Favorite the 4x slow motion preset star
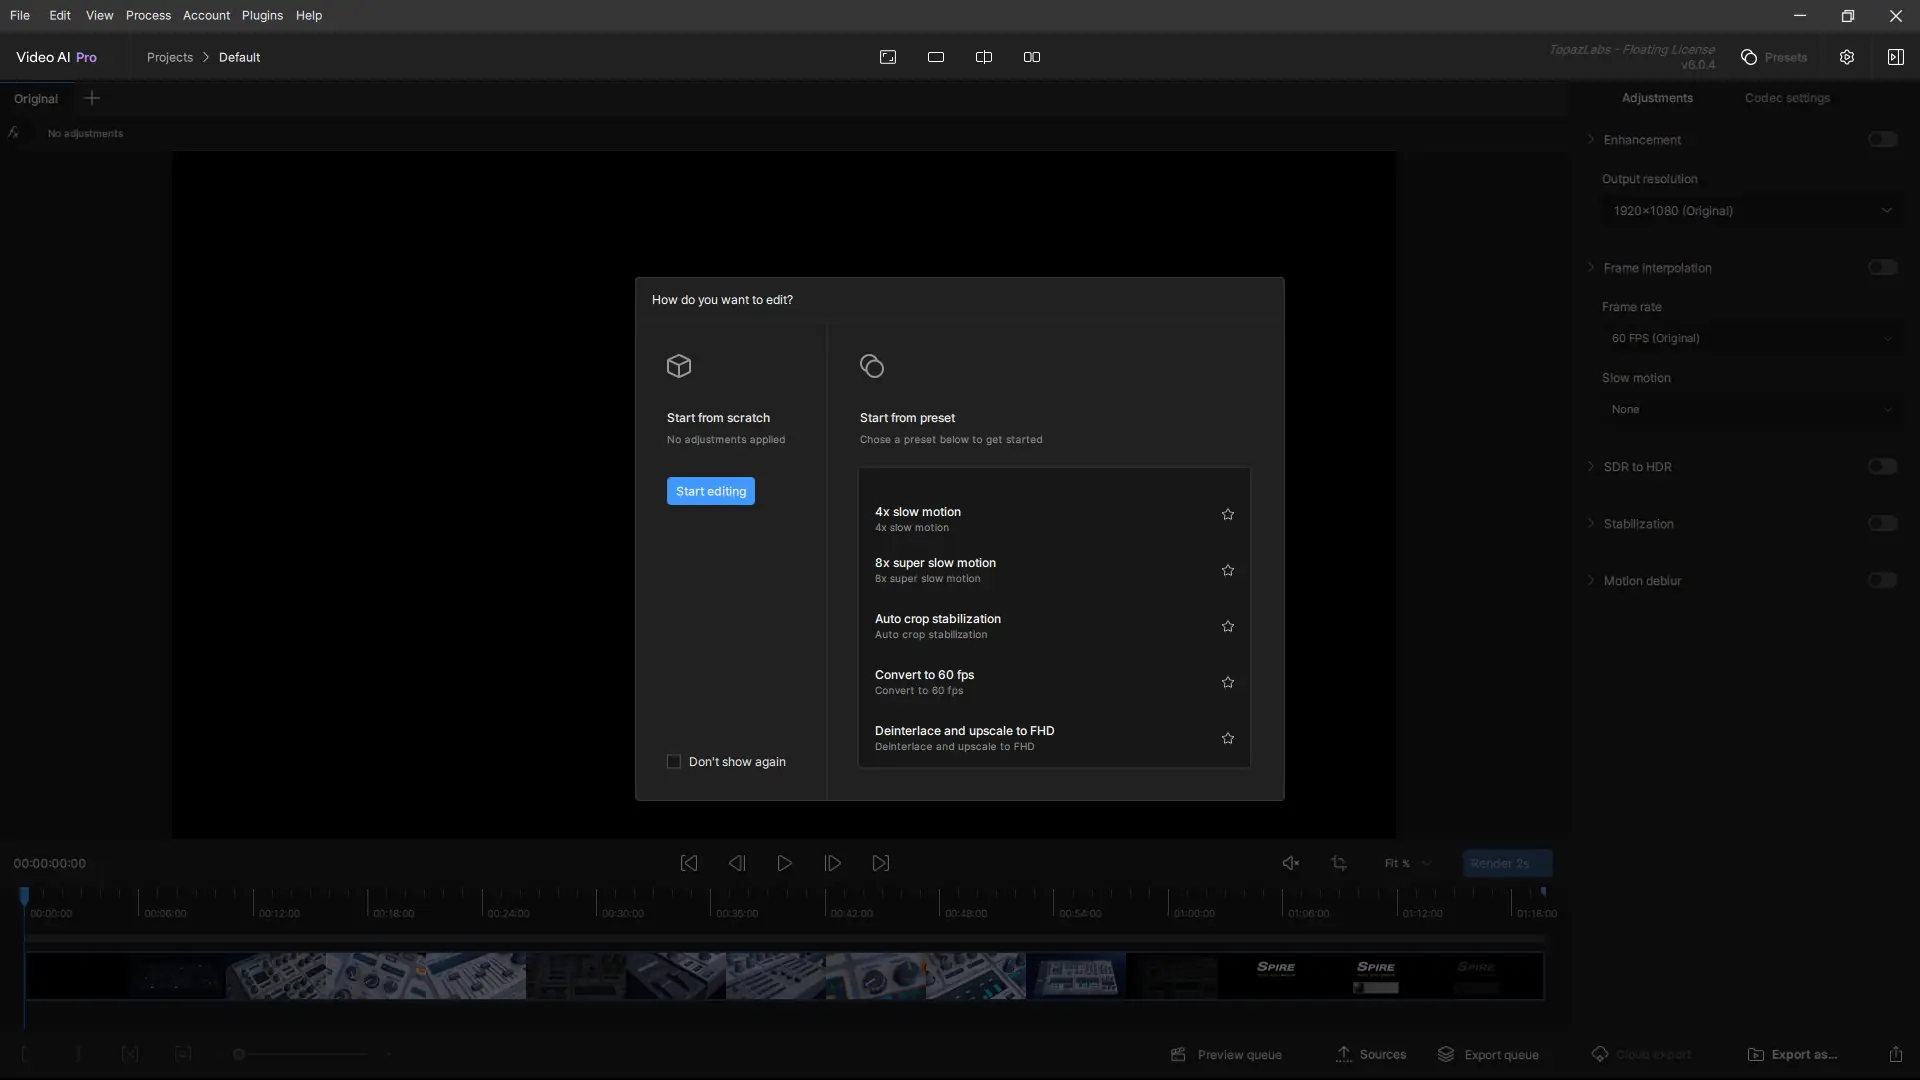This screenshot has width=1920, height=1080. (1227, 514)
